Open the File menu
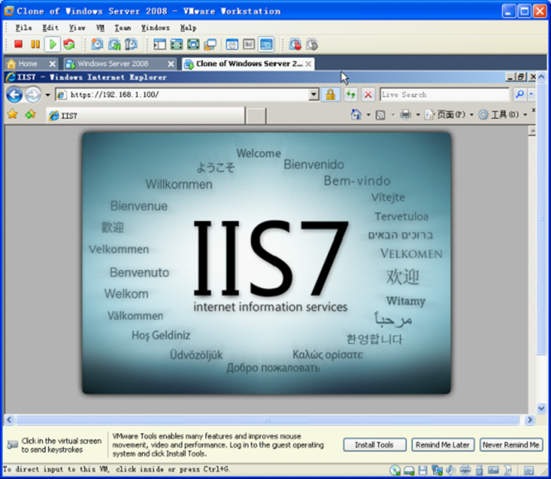Image resolution: width=551 pixels, height=479 pixels. pyautogui.click(x=24, y=28)
